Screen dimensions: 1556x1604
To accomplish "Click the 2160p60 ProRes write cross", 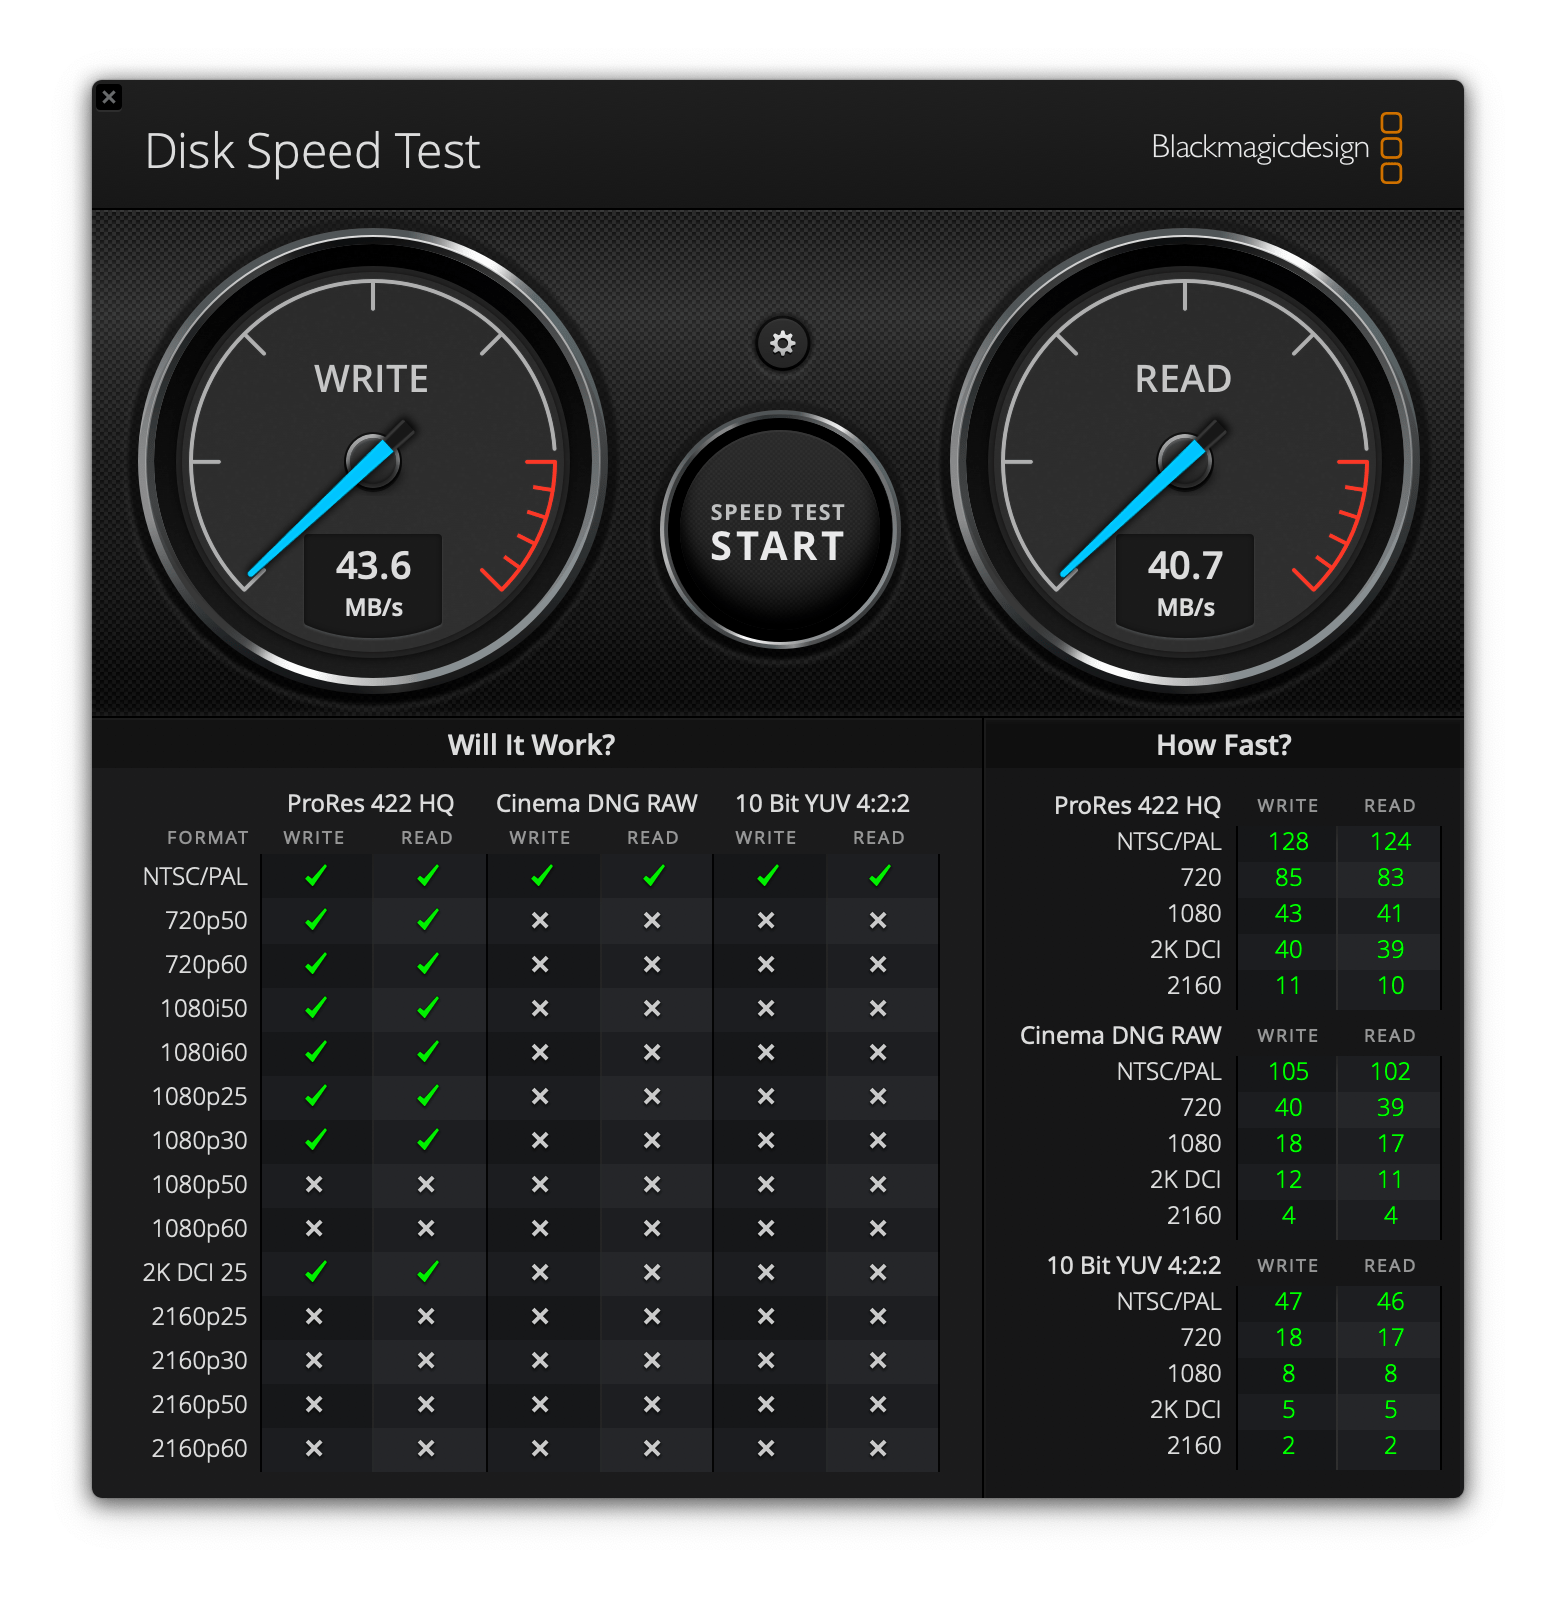I will coord(314,1448).
